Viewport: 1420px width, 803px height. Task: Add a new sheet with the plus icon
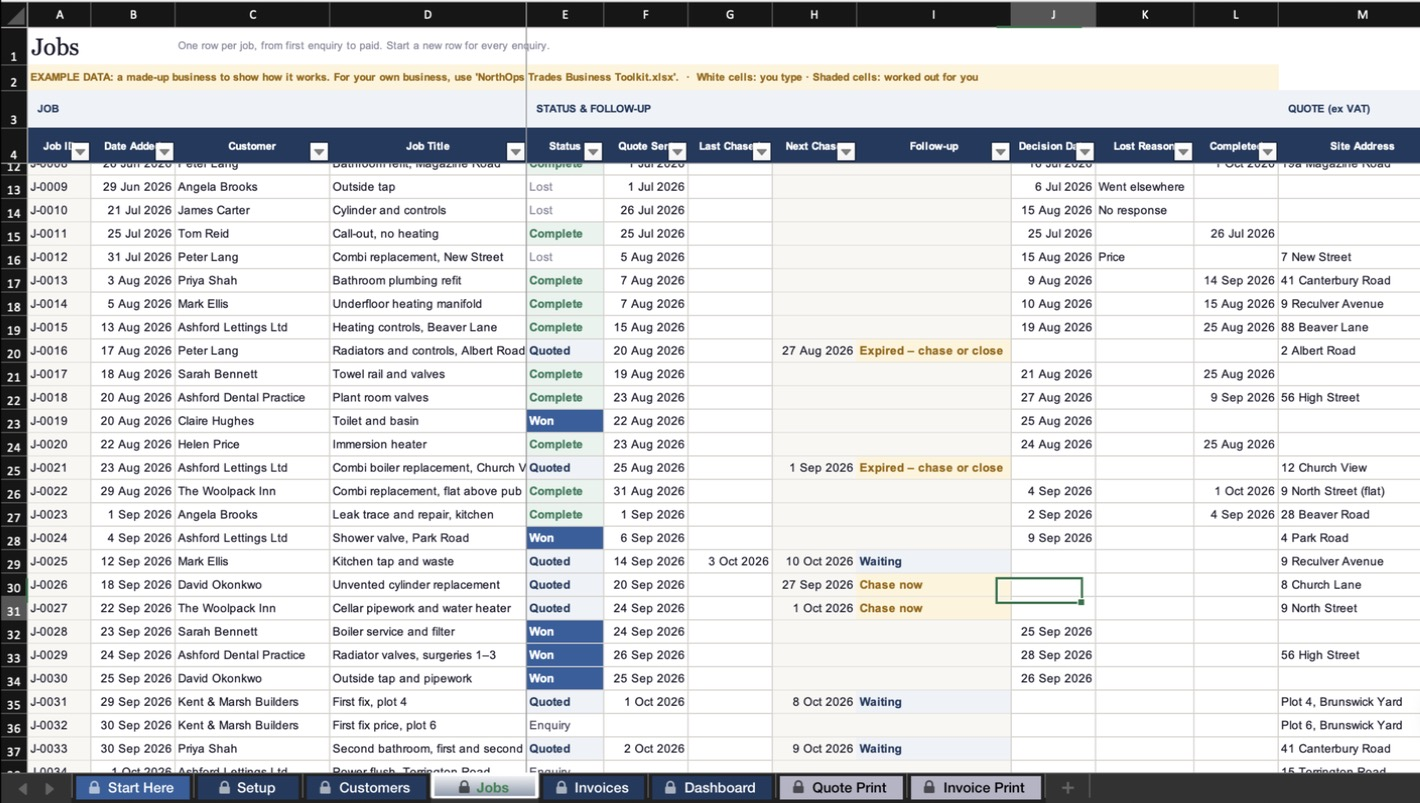point(1067,788)
